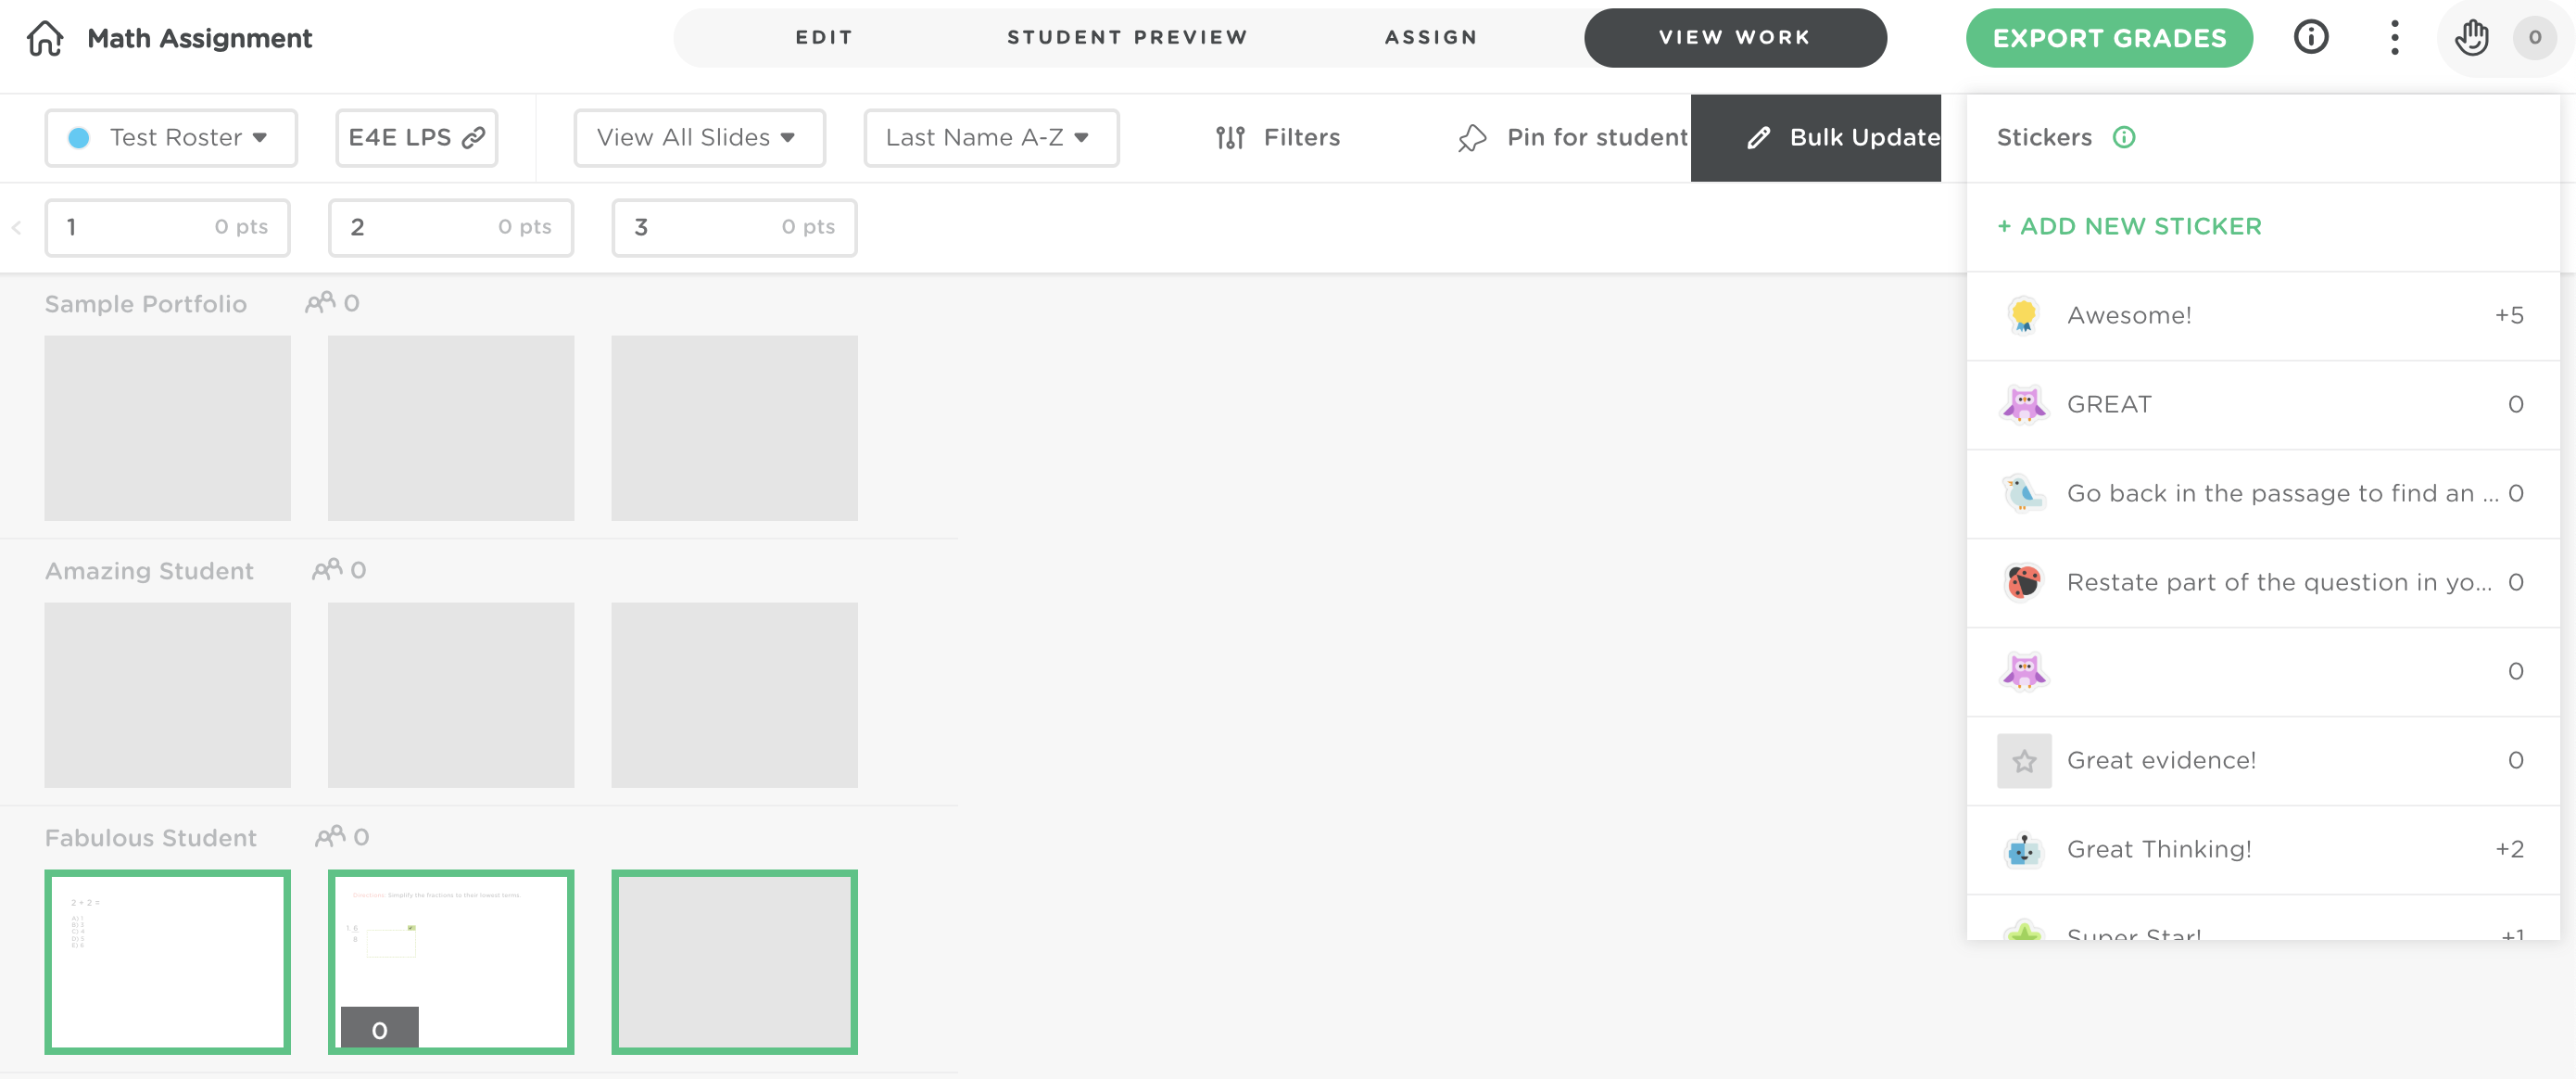Click Export Grades button
The height and width of the screenshot is (1079, 2576).
click(2108, 38)
